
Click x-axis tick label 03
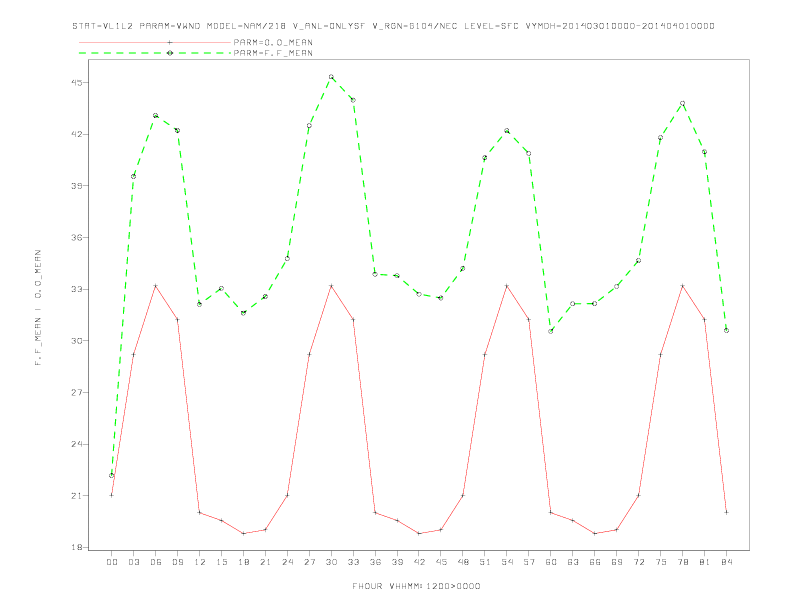click(x=133, y=562)
